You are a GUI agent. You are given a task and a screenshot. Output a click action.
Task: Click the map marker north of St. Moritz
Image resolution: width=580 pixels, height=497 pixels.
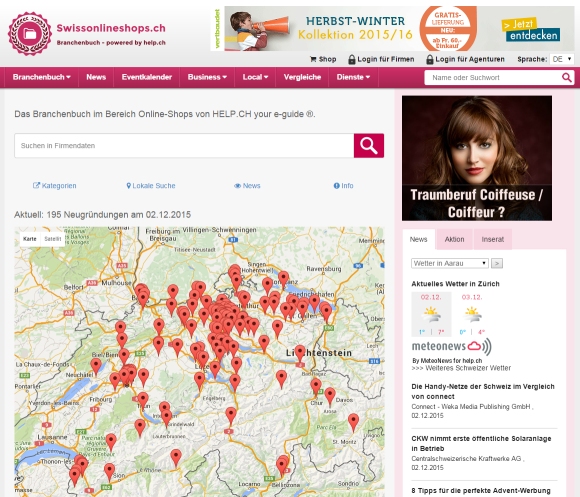coord(353,423)
